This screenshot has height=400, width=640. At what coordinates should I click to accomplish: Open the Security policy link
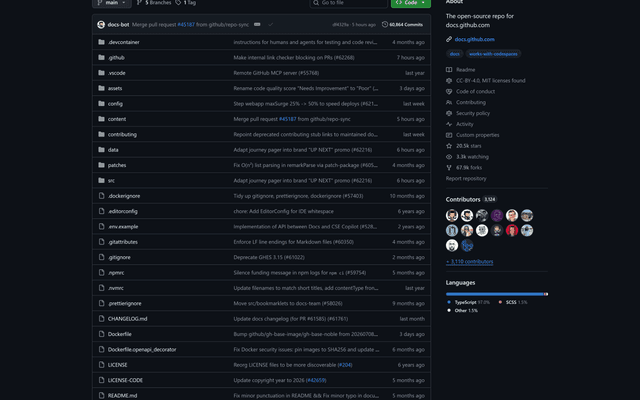pos(473,113)
